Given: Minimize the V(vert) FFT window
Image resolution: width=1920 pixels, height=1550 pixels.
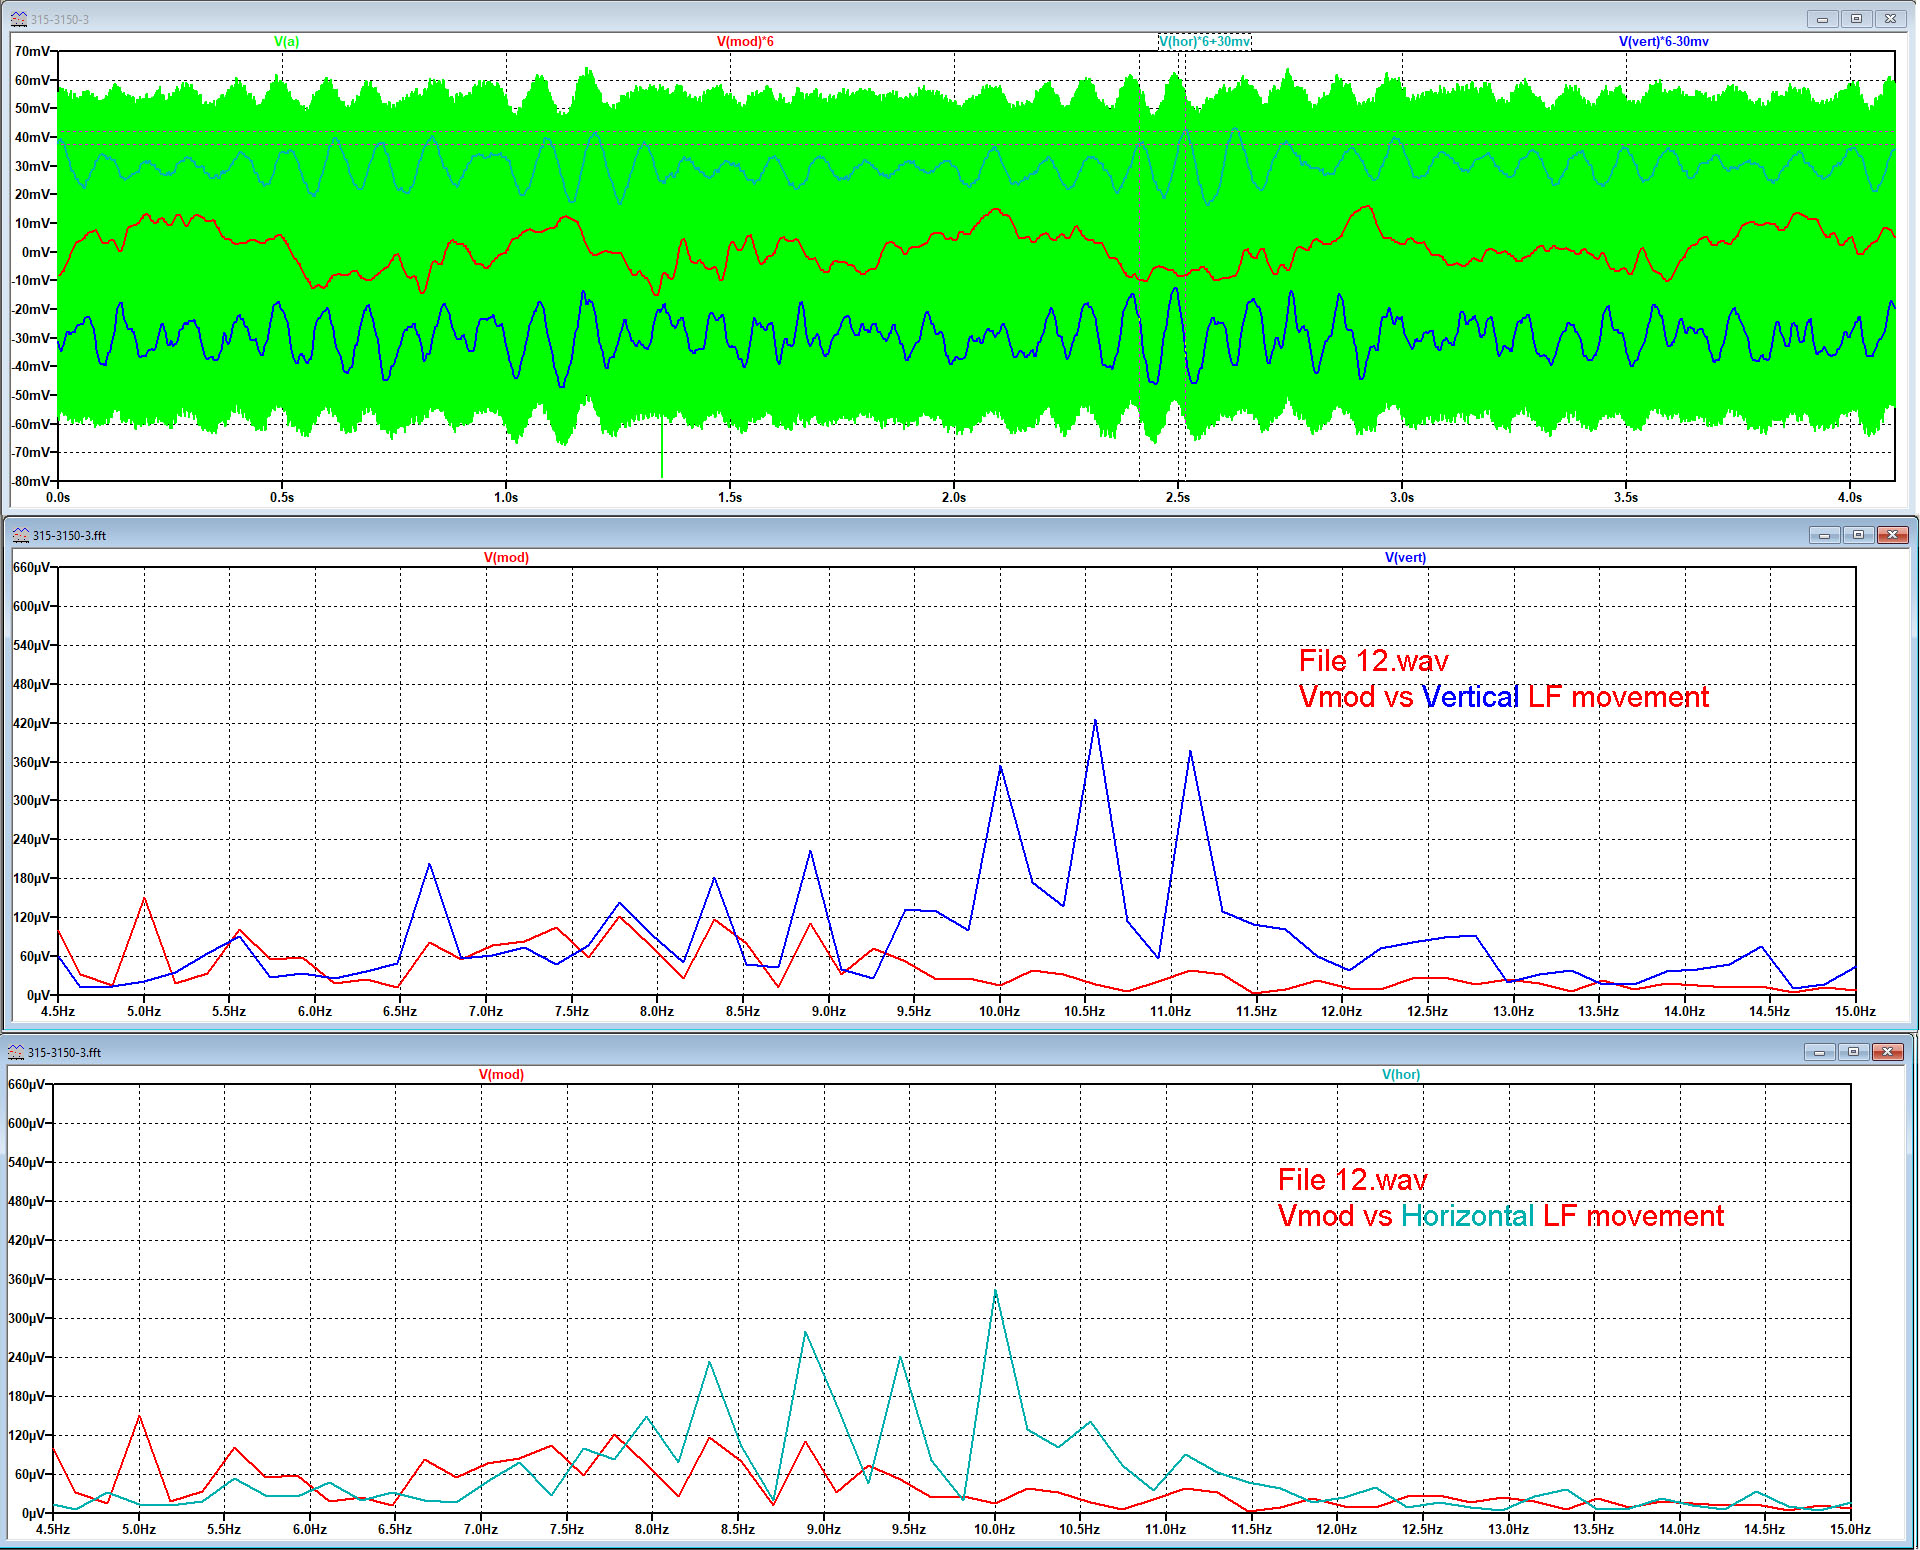Looking at the screenshot, I should click(x=1824, y=535).
